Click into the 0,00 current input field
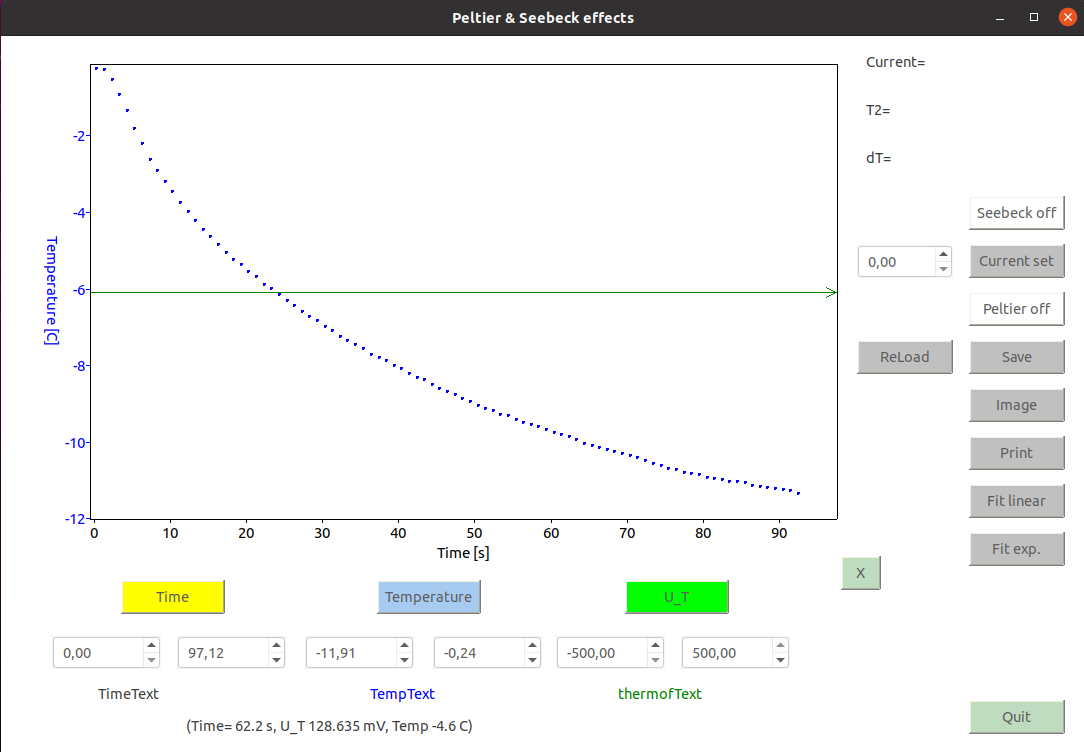The image size is (1084, 752). (x=897, y=262)
